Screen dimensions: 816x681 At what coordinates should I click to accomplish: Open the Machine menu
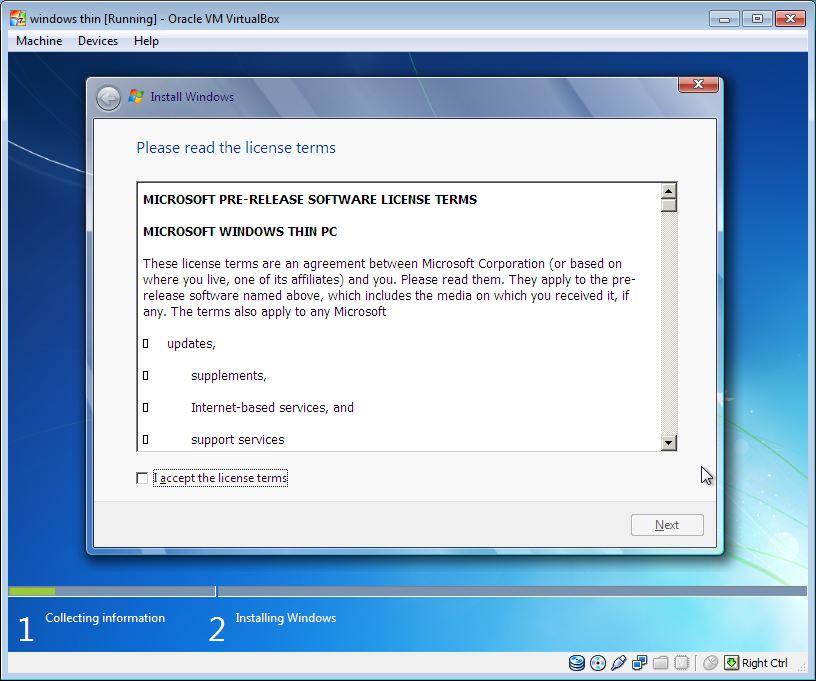(x=39, y=41)
